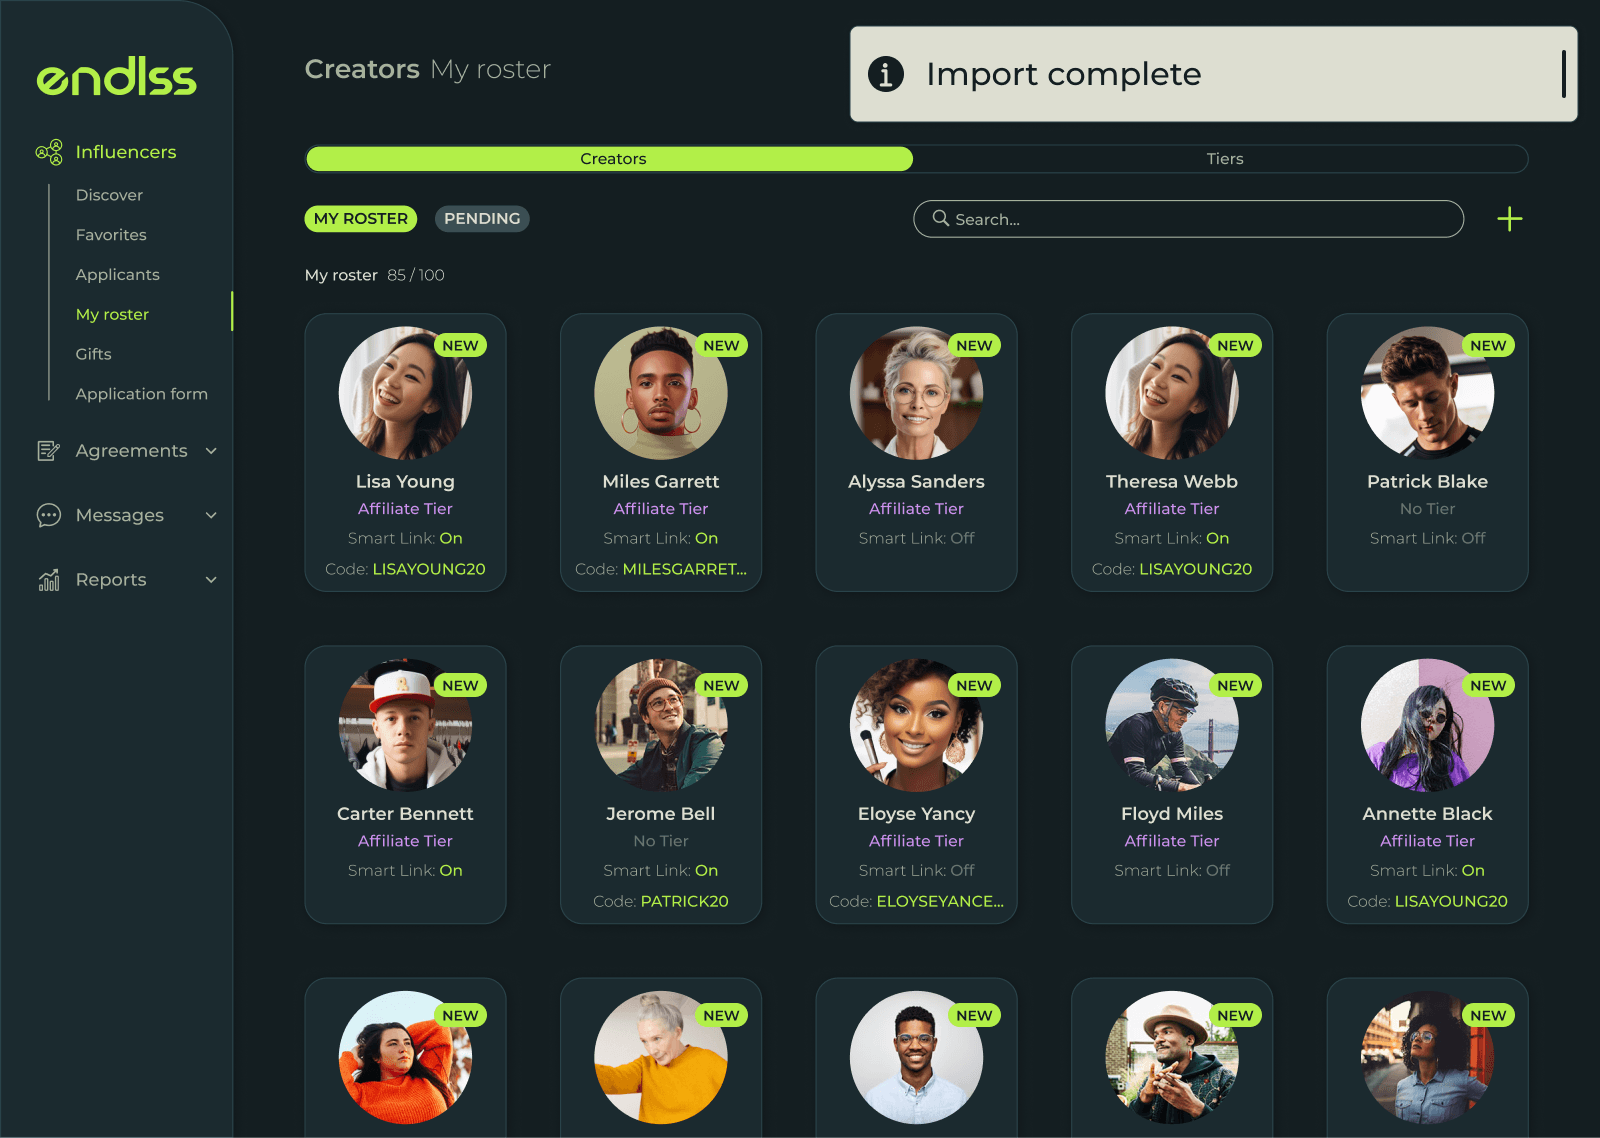Open Miles Garrett's profile photo
This screenshot has height=1138, width=1600.
point(661,393)
